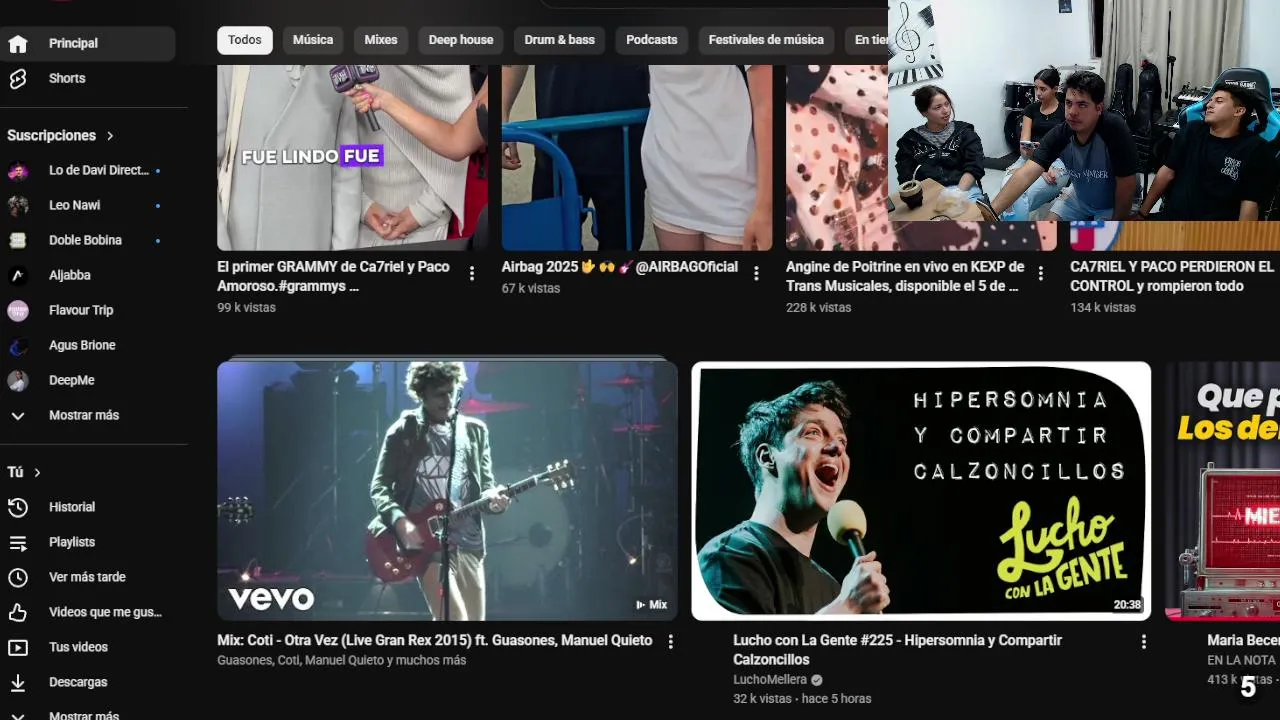Viewport: 1280px width, 720px height.
Task: Expand the Suscripciones section arrow
Action: tap(110, 136)
